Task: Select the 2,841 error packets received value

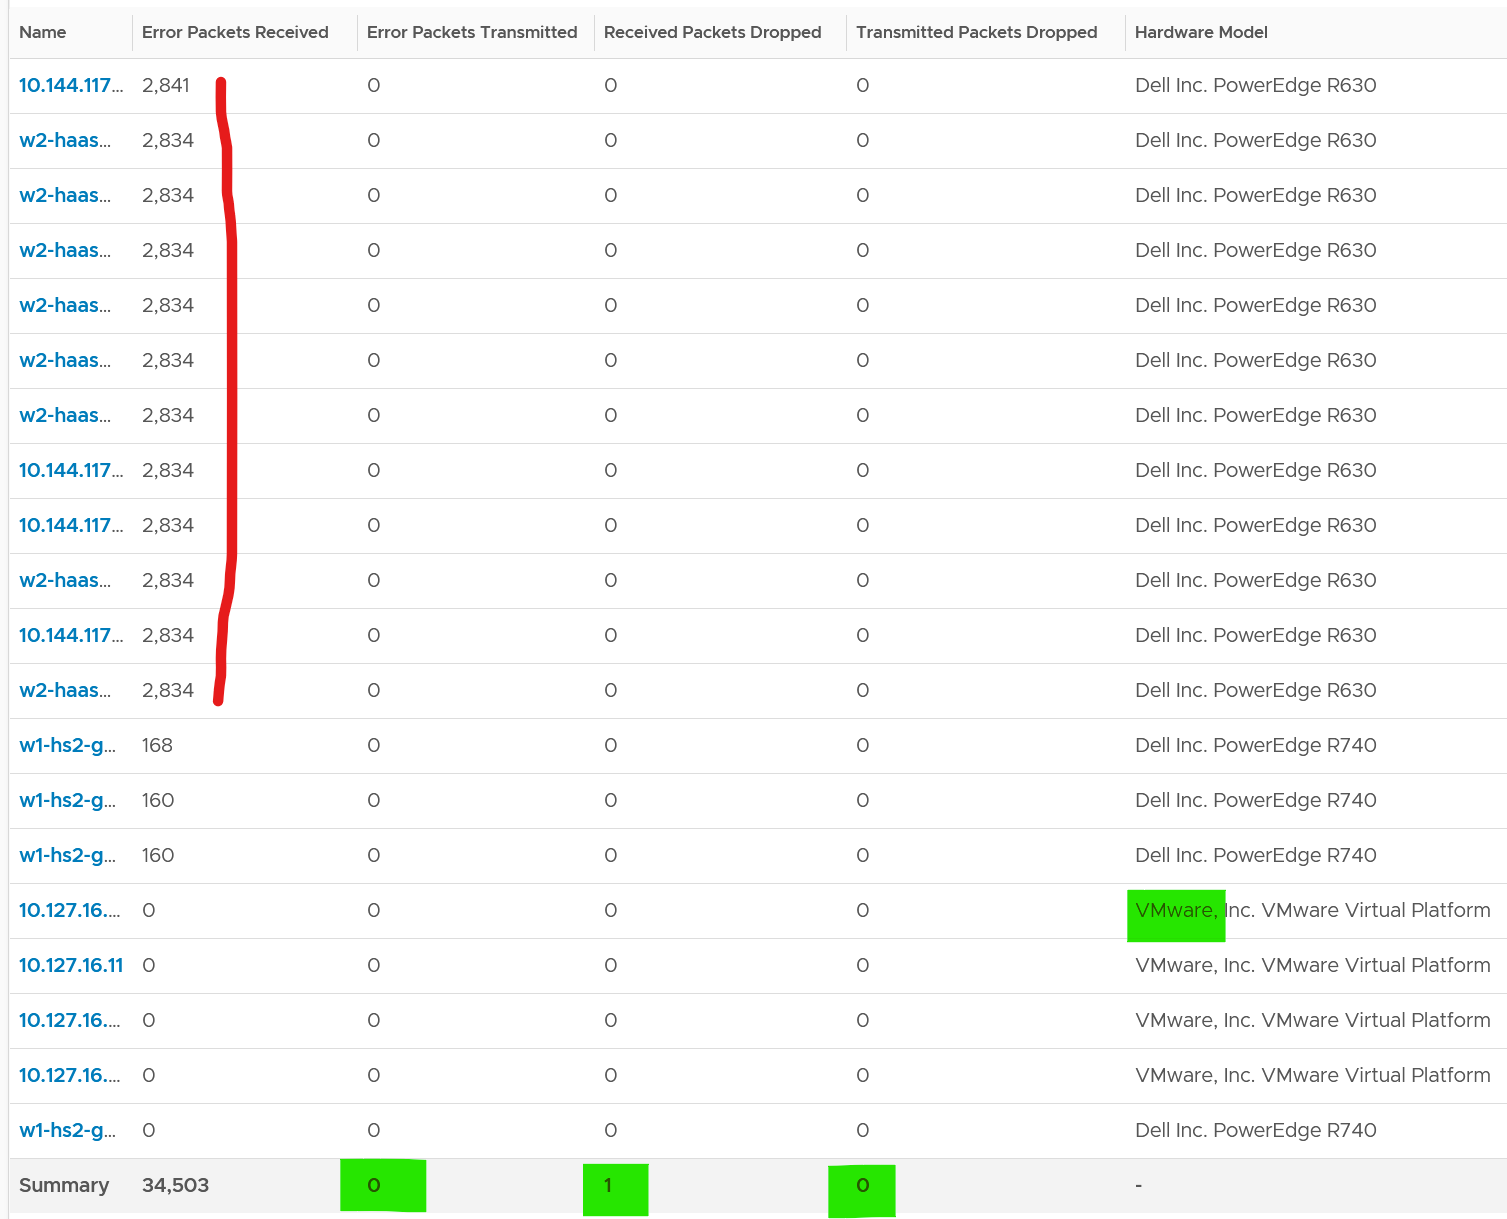Action: (x=166, y=85)
